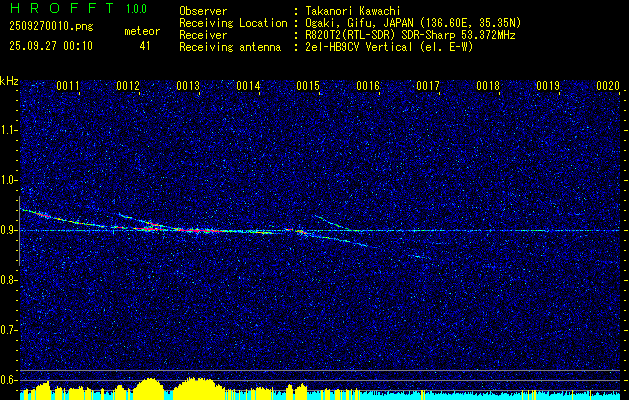The width and height of the screenshot is (629, 400).
Task: Click the 0018 time marker
Action: pos(488,86)
